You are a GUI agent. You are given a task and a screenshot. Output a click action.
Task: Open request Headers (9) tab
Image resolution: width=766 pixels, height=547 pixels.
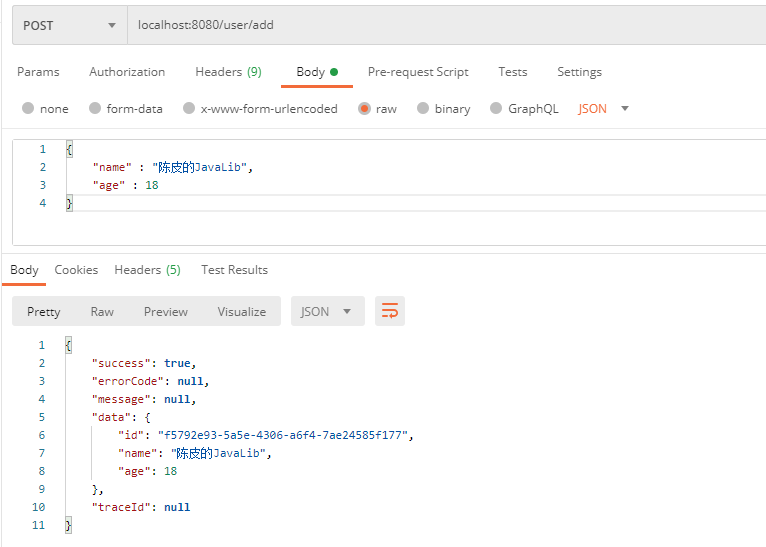click(x=228, y=72)
